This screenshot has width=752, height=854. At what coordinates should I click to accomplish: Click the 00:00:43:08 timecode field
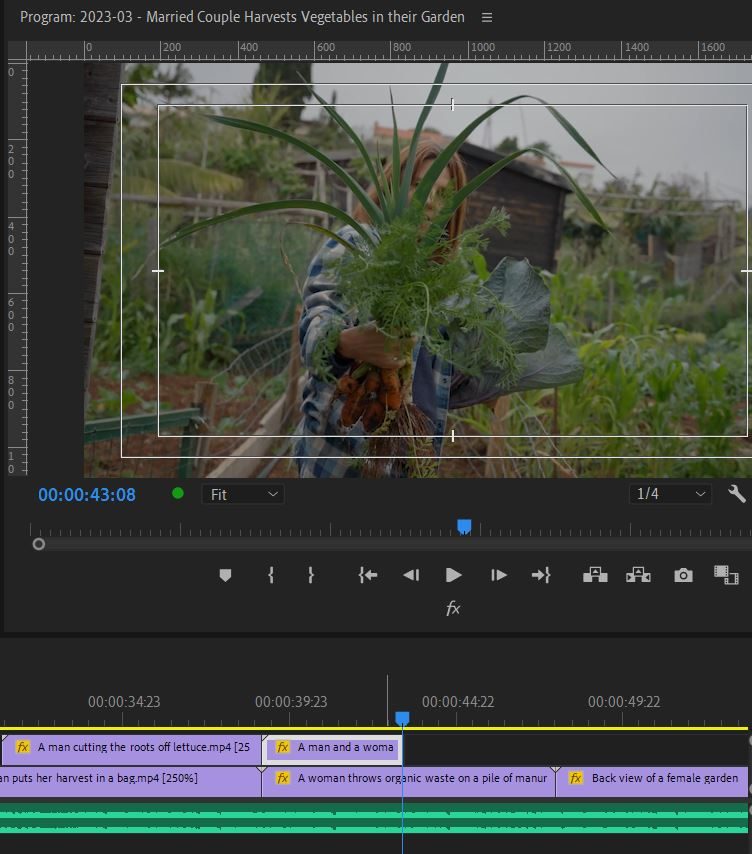coord(87,495)
